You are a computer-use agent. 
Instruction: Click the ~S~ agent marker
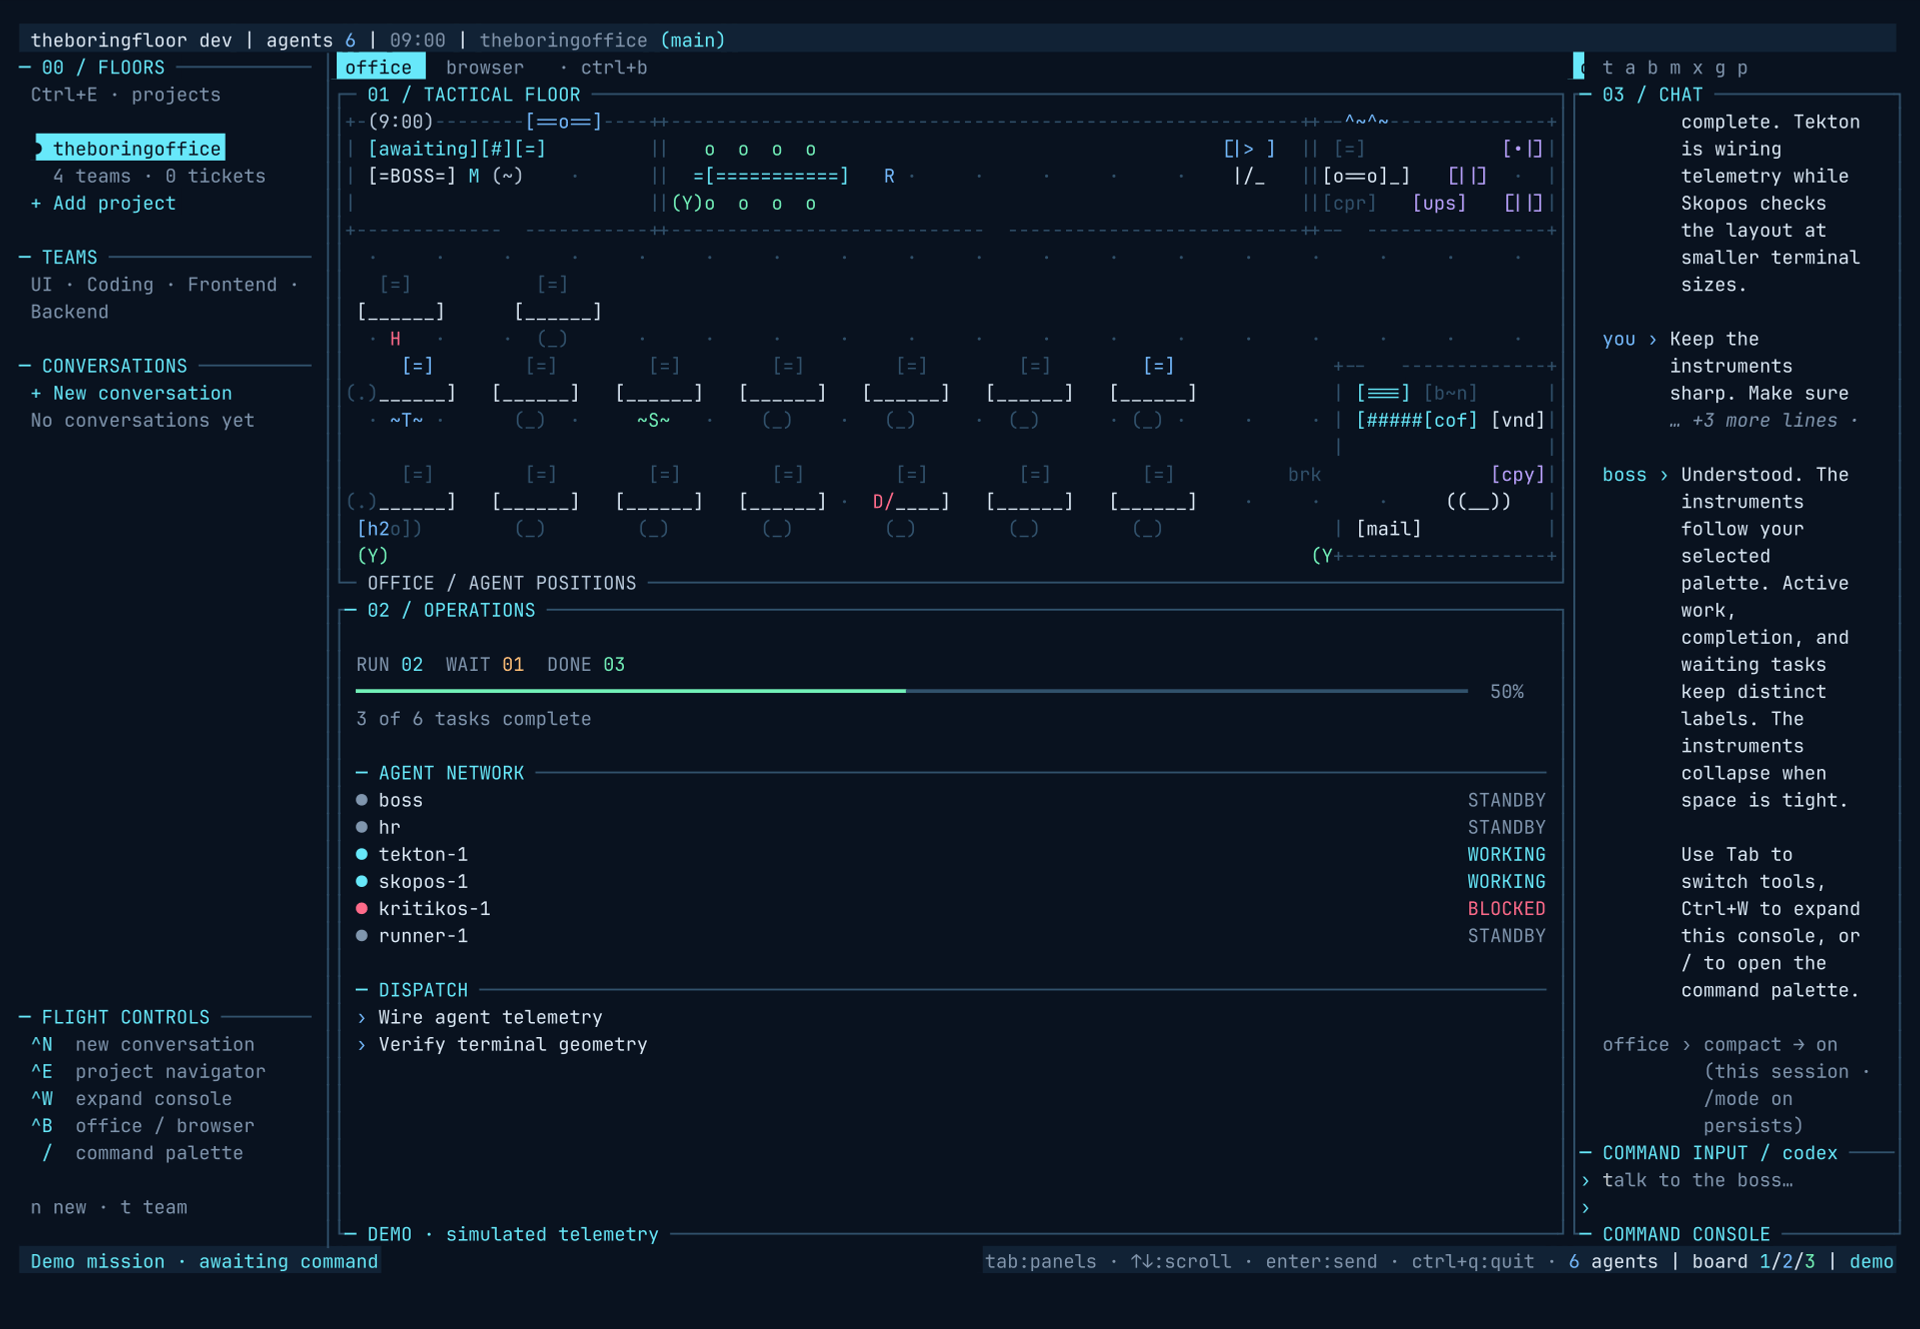[653, 420]
